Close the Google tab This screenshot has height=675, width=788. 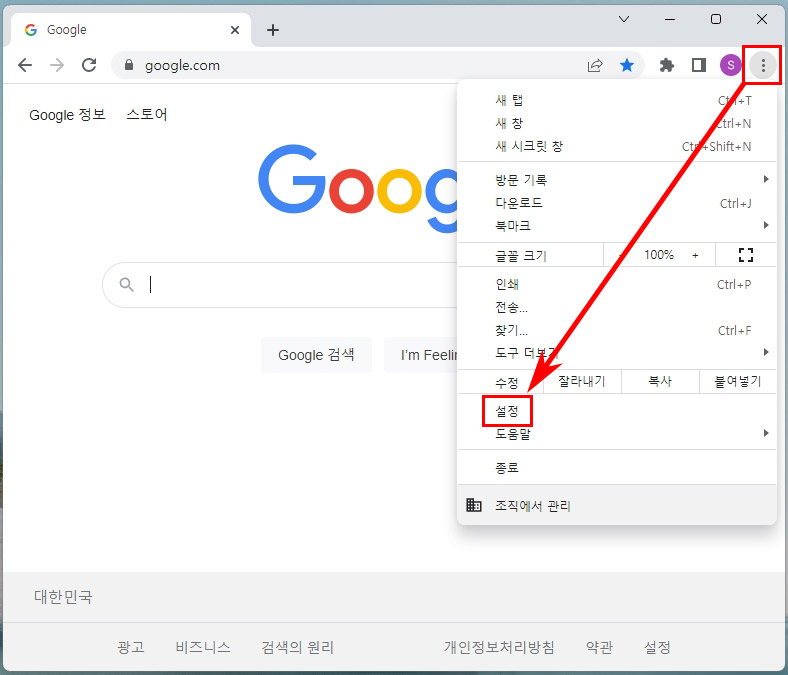coord(235,30)
